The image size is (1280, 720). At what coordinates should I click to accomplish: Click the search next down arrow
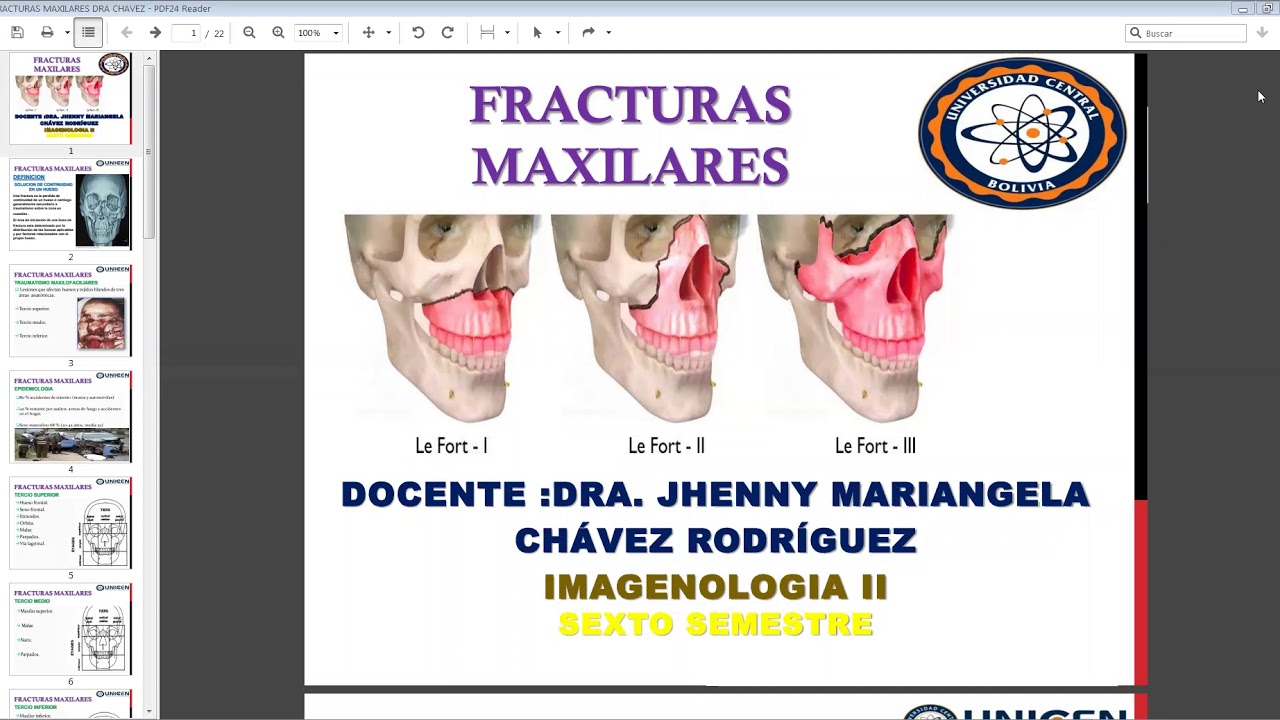[x=1262, y=33]
